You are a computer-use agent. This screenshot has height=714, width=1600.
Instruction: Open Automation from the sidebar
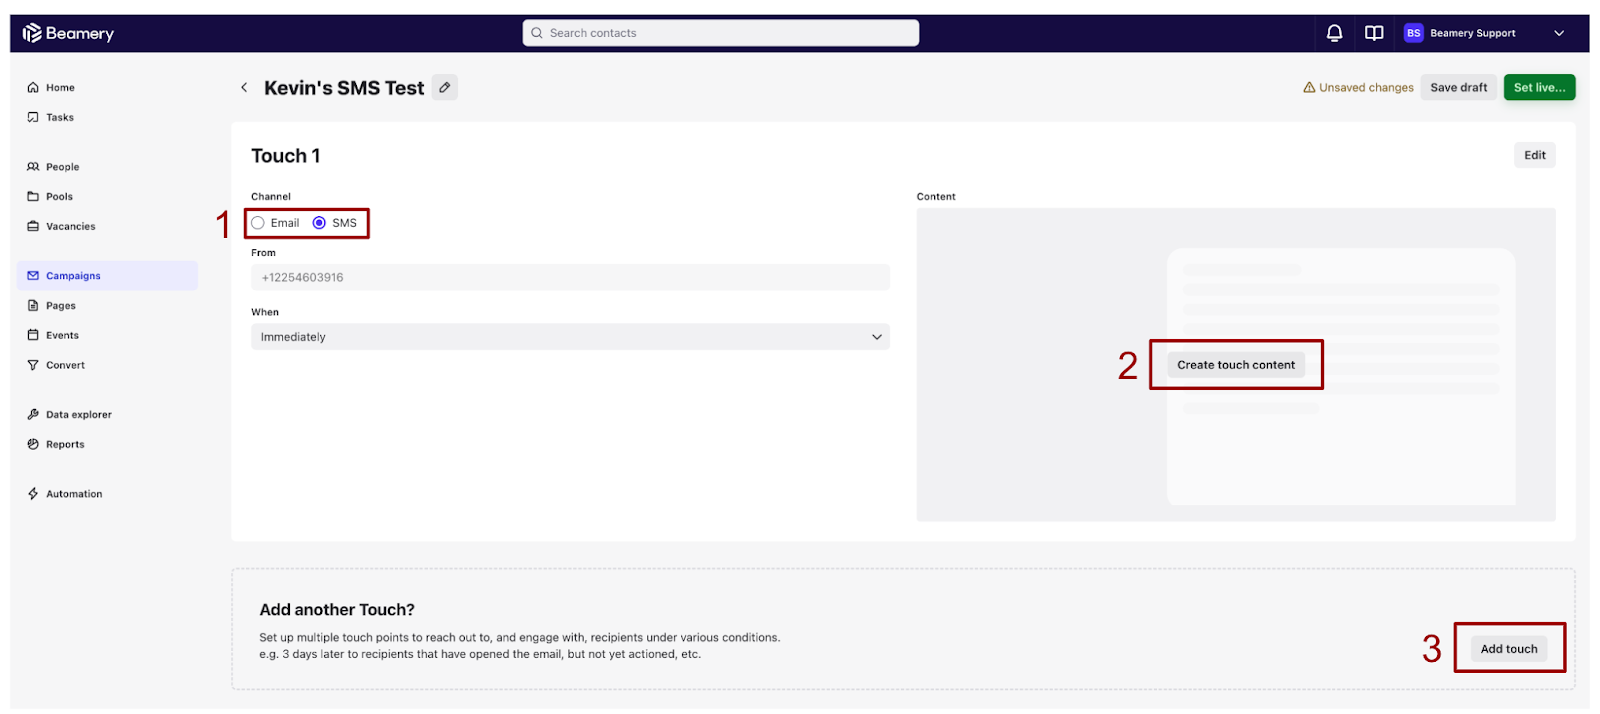pos(73,494)
